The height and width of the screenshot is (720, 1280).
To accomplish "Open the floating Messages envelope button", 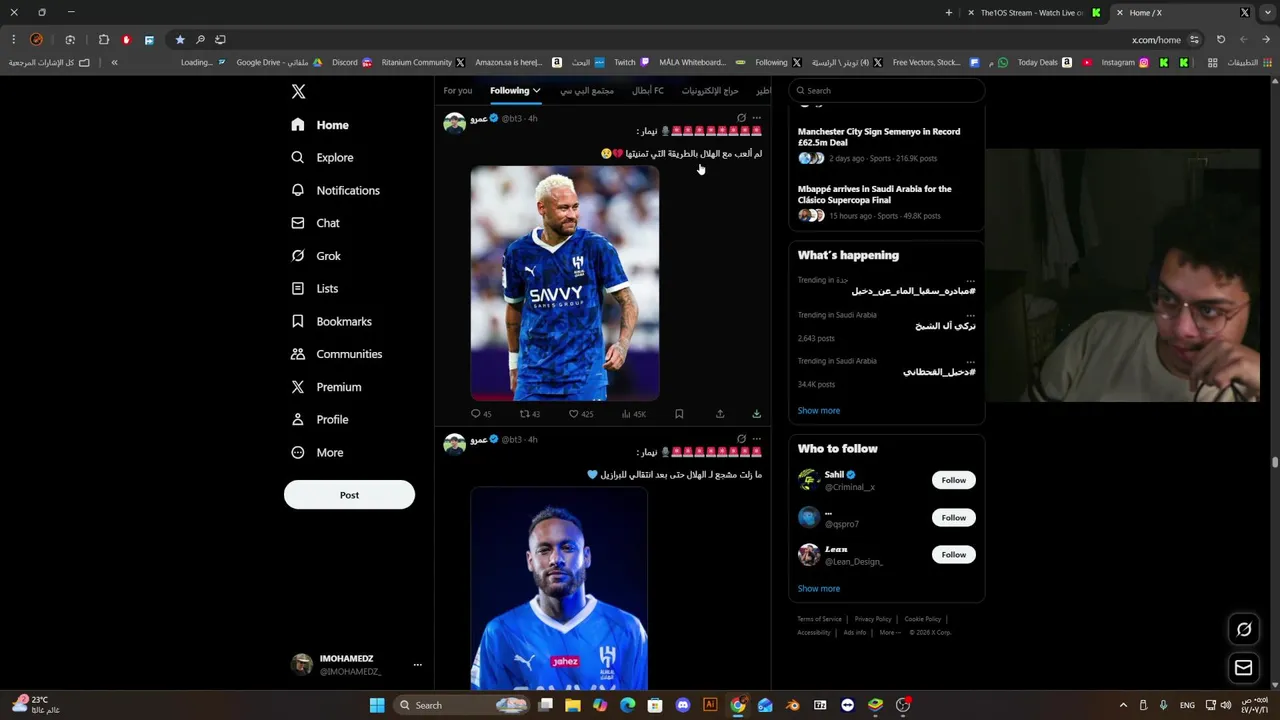I will [1244, 667].
